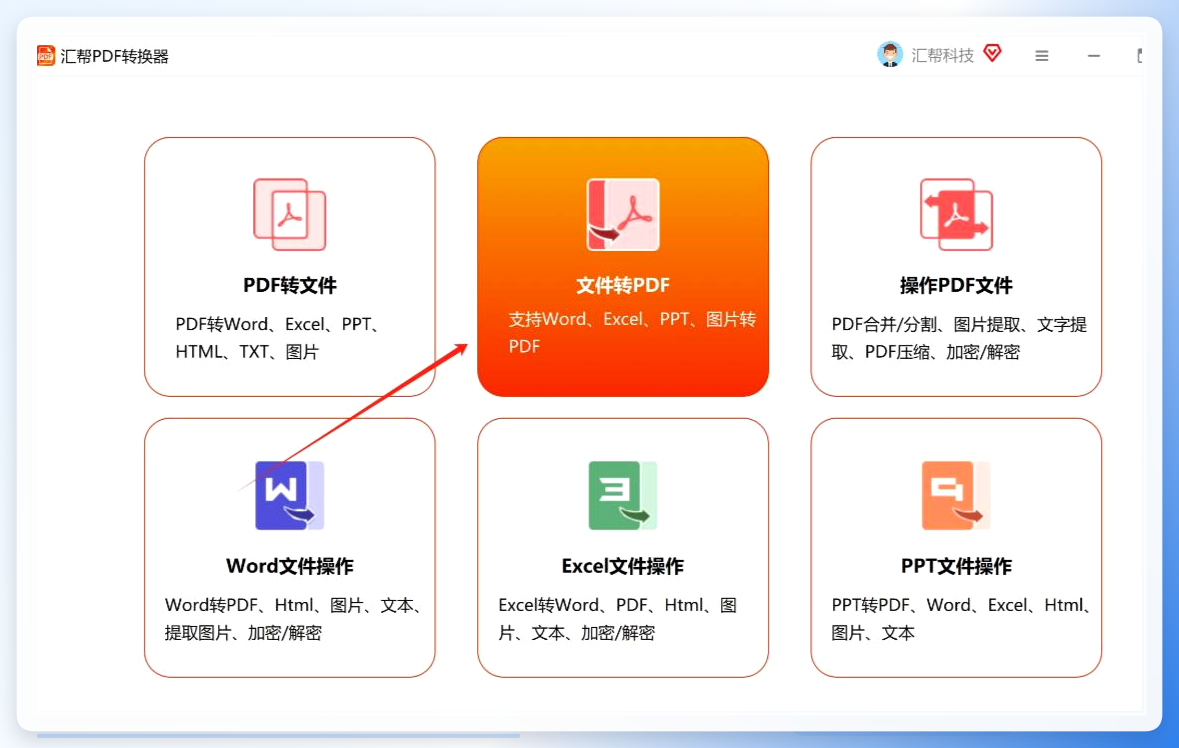
Task: Click the Word文件操作 title text
Action: 289,566
